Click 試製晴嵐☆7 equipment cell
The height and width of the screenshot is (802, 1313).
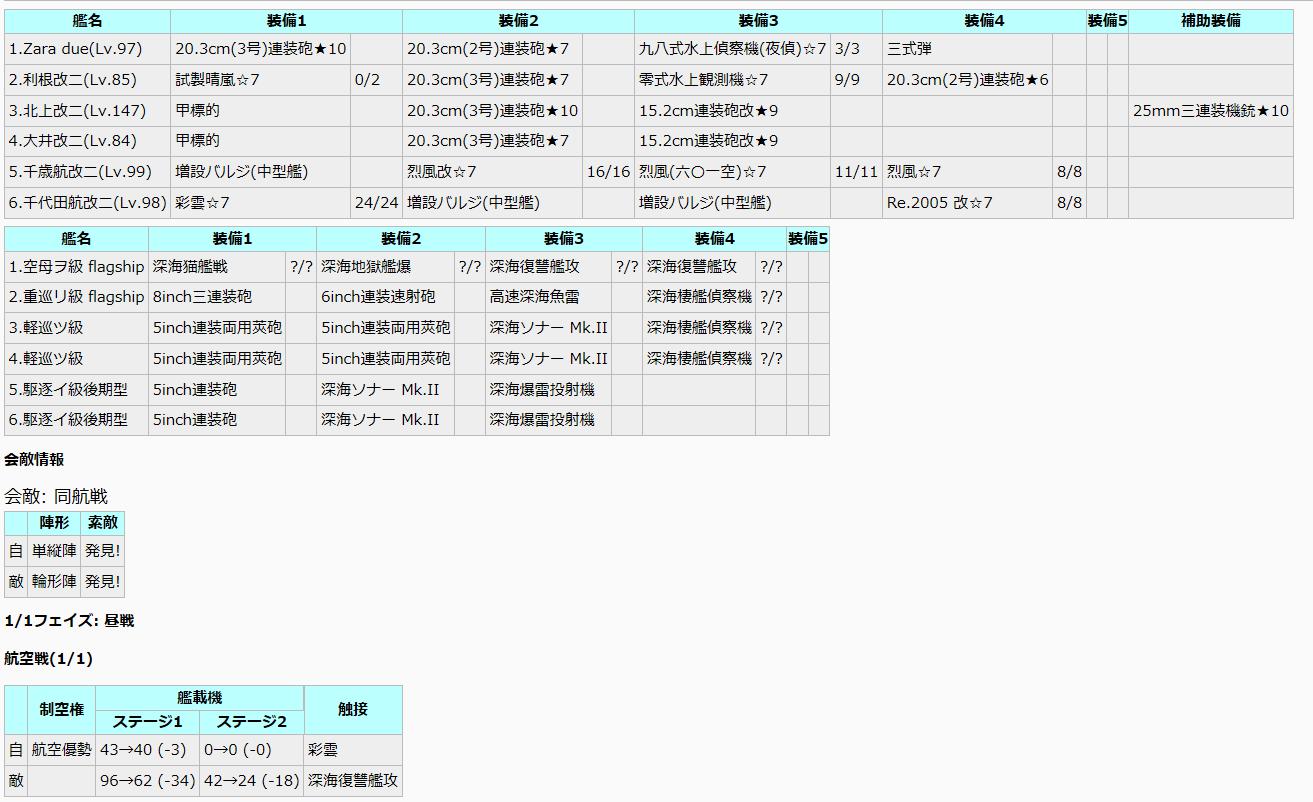click(x=260, y=80)
